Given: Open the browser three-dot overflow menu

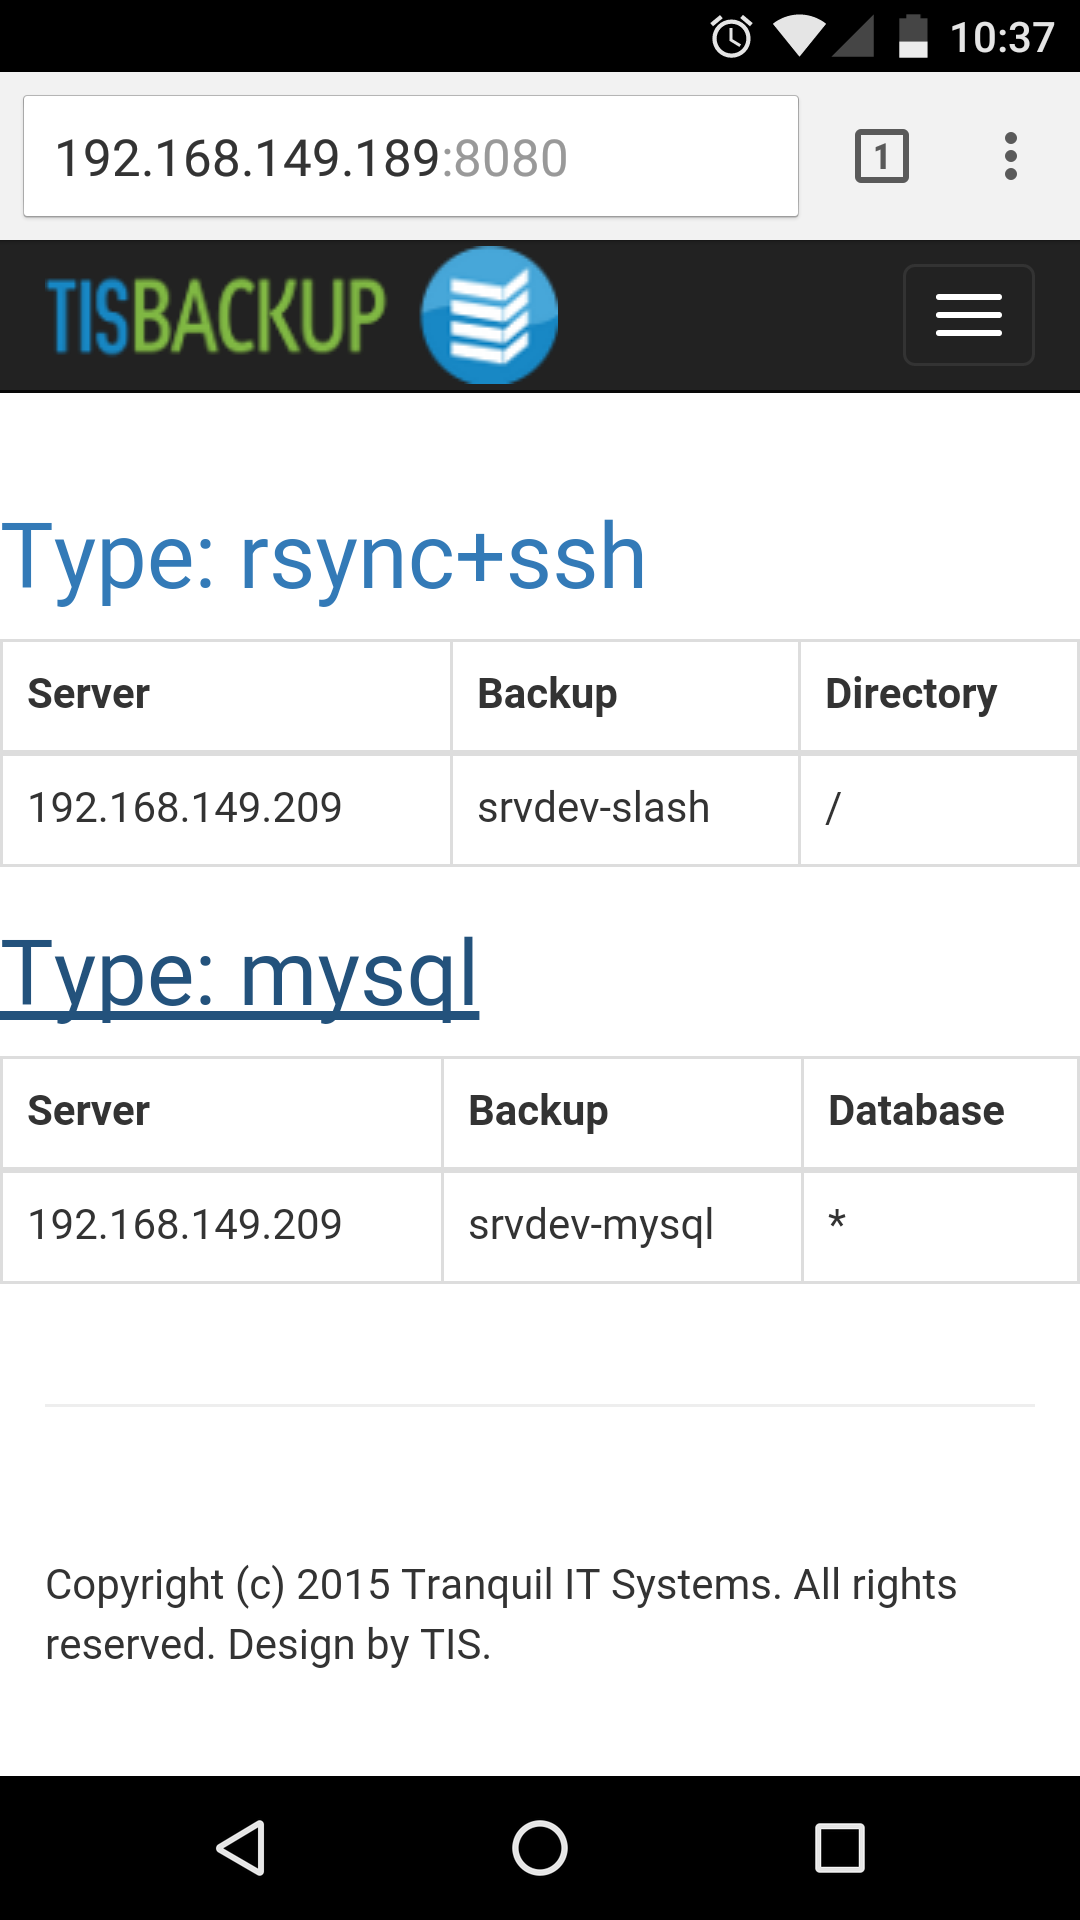Looking at the screenshot, I should (1010, 156).
